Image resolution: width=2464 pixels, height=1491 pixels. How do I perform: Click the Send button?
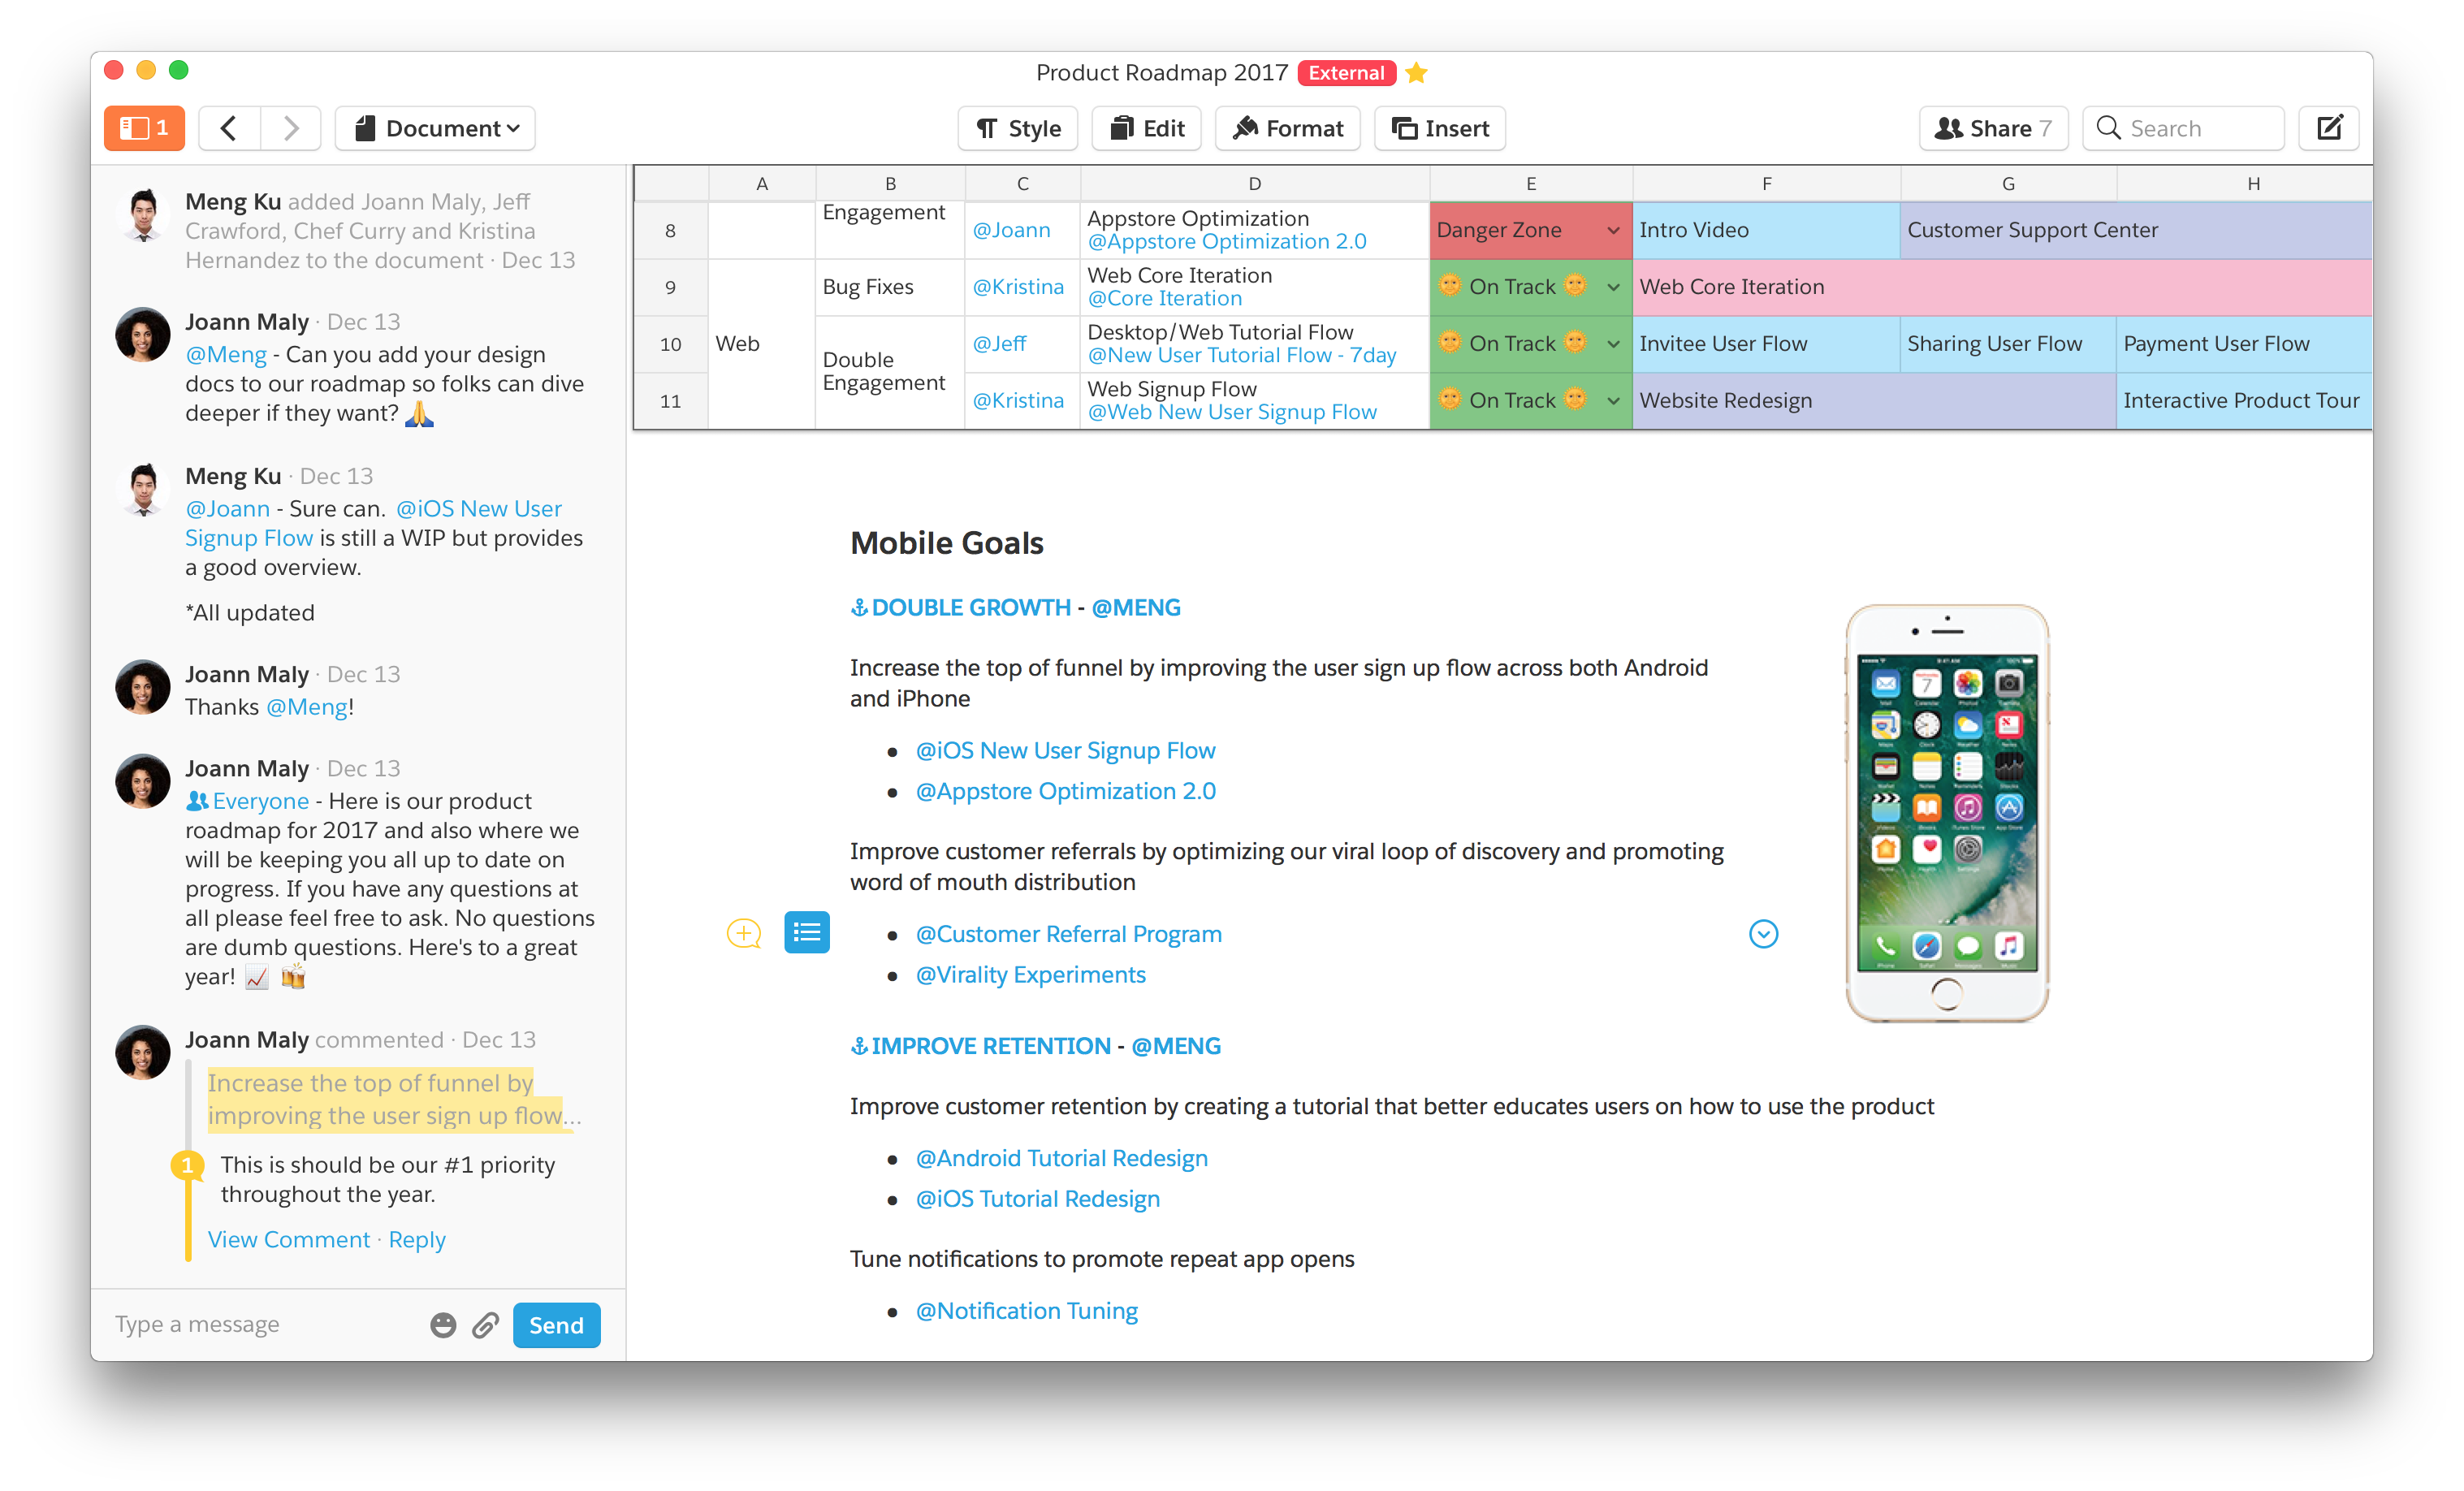click(x=556, y=1325)
